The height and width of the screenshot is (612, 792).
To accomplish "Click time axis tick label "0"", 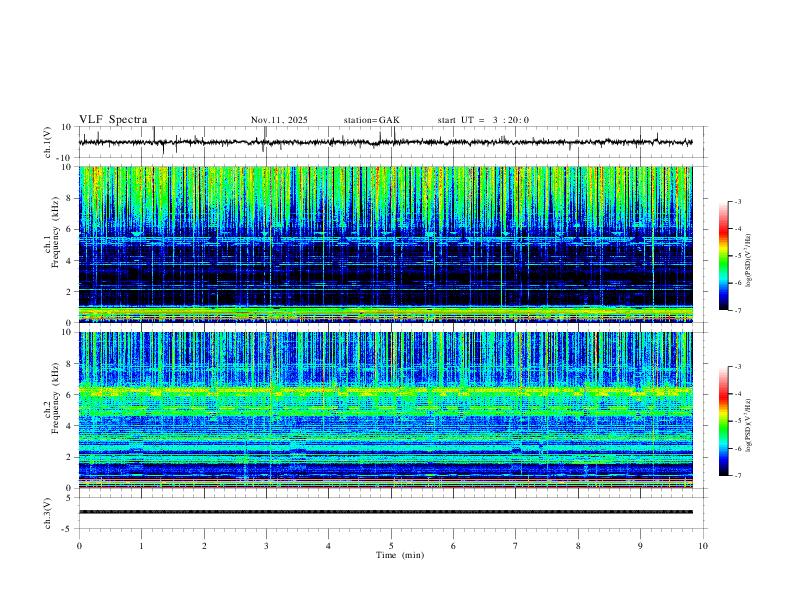I will (79, 546).
